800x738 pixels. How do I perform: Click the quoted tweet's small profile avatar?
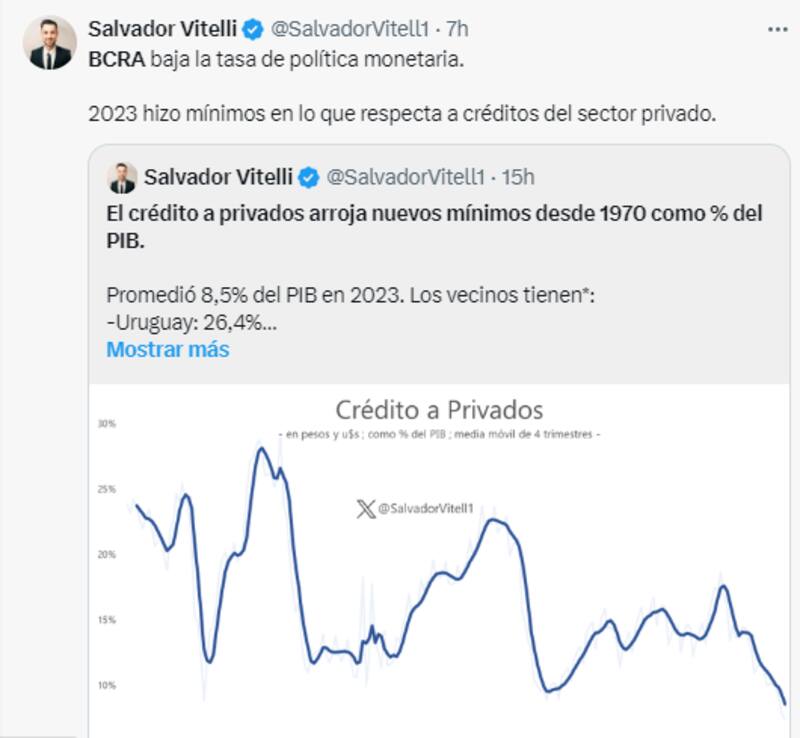click(122, 178)
